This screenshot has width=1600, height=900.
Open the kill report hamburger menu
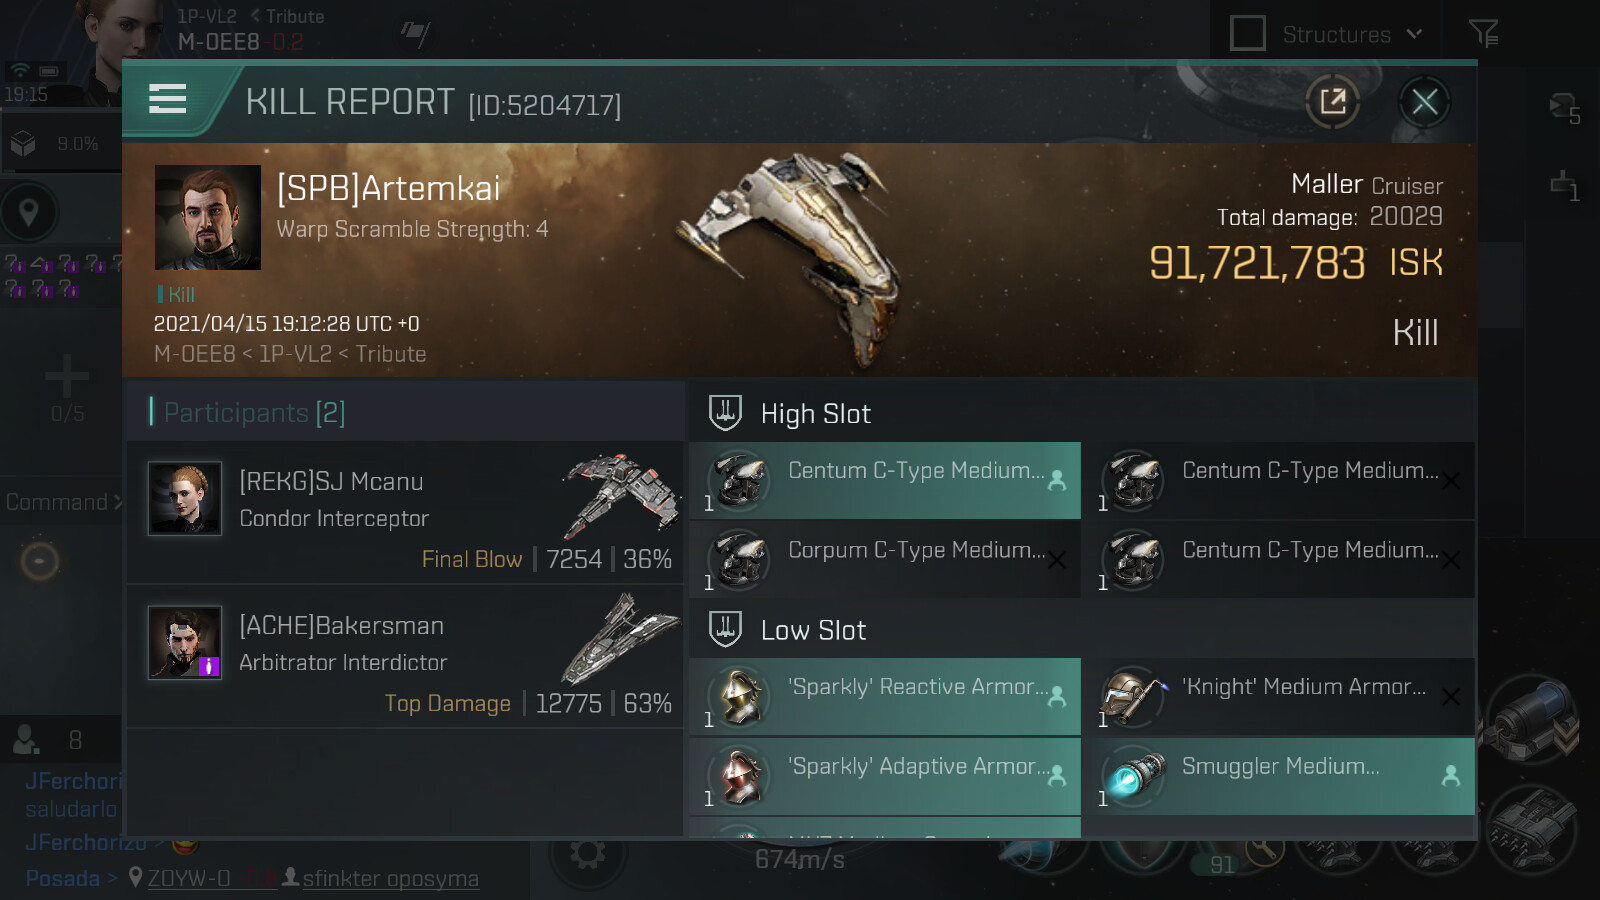[x=167, y=99]
